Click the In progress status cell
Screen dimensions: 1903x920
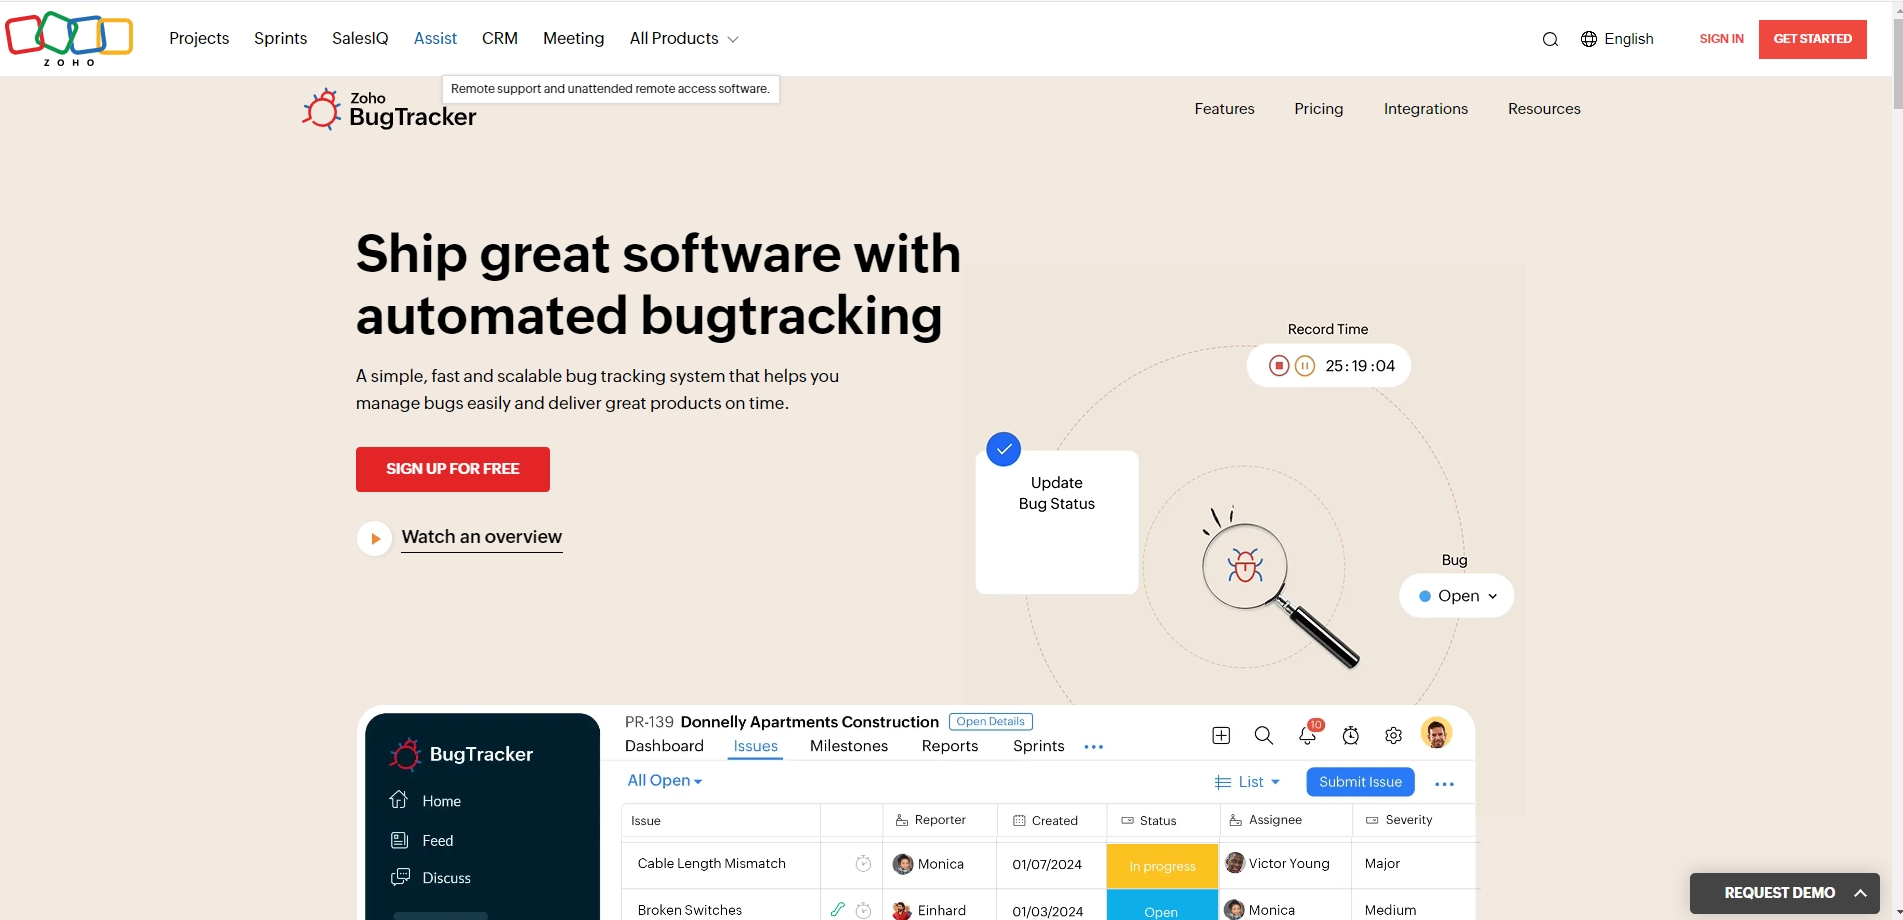(1162, 866)
